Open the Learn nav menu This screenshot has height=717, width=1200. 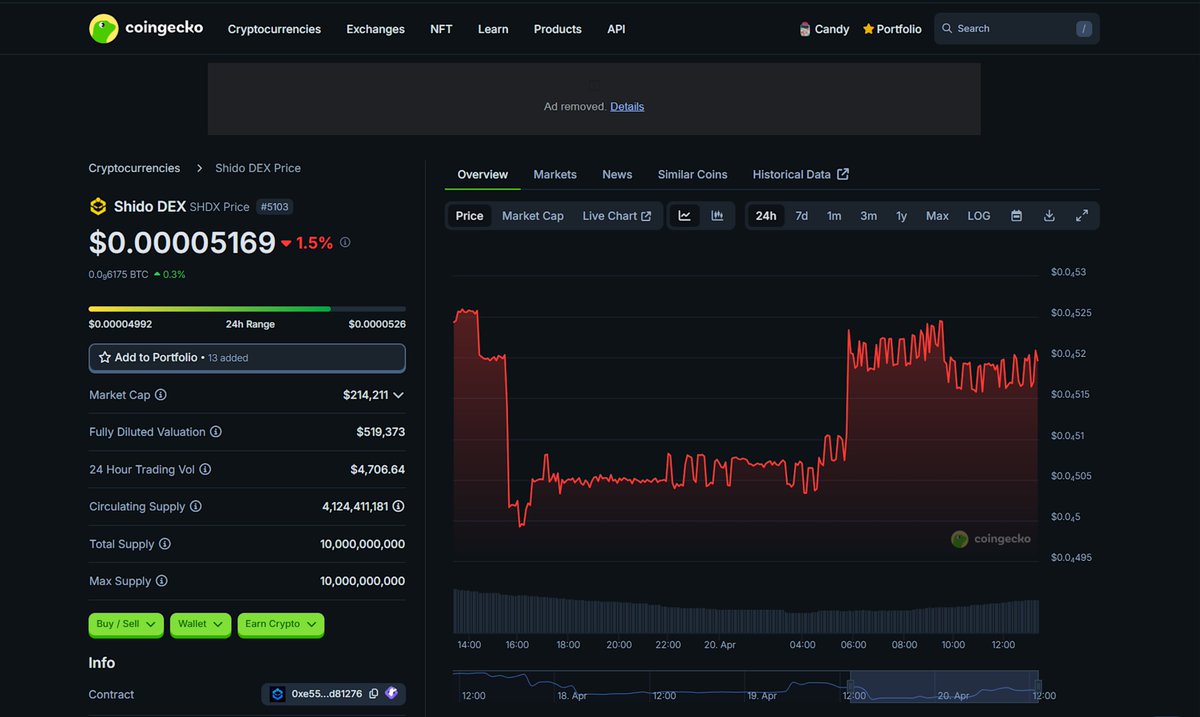(x=493, y=29)
